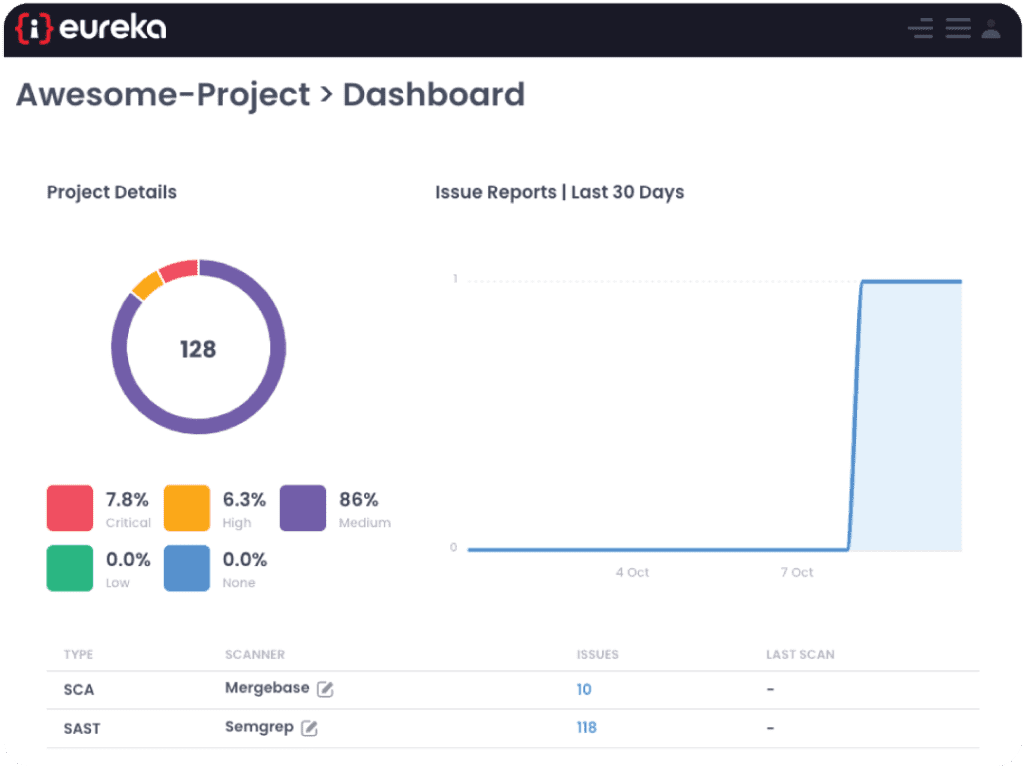Screen dimensions: 1024x770
Task: Toggle the None blue legend swatch
Action: point(187,568)
